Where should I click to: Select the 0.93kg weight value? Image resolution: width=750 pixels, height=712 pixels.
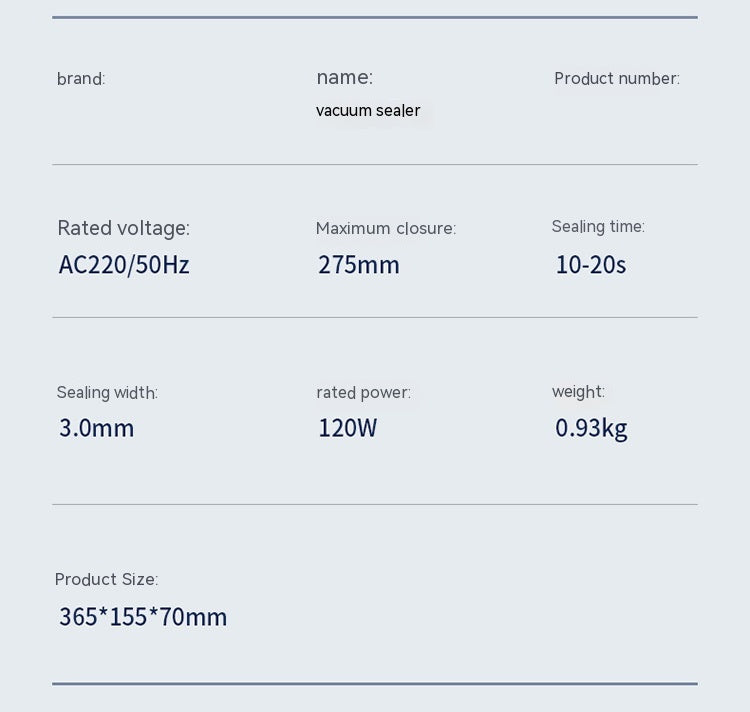point(591,428)
